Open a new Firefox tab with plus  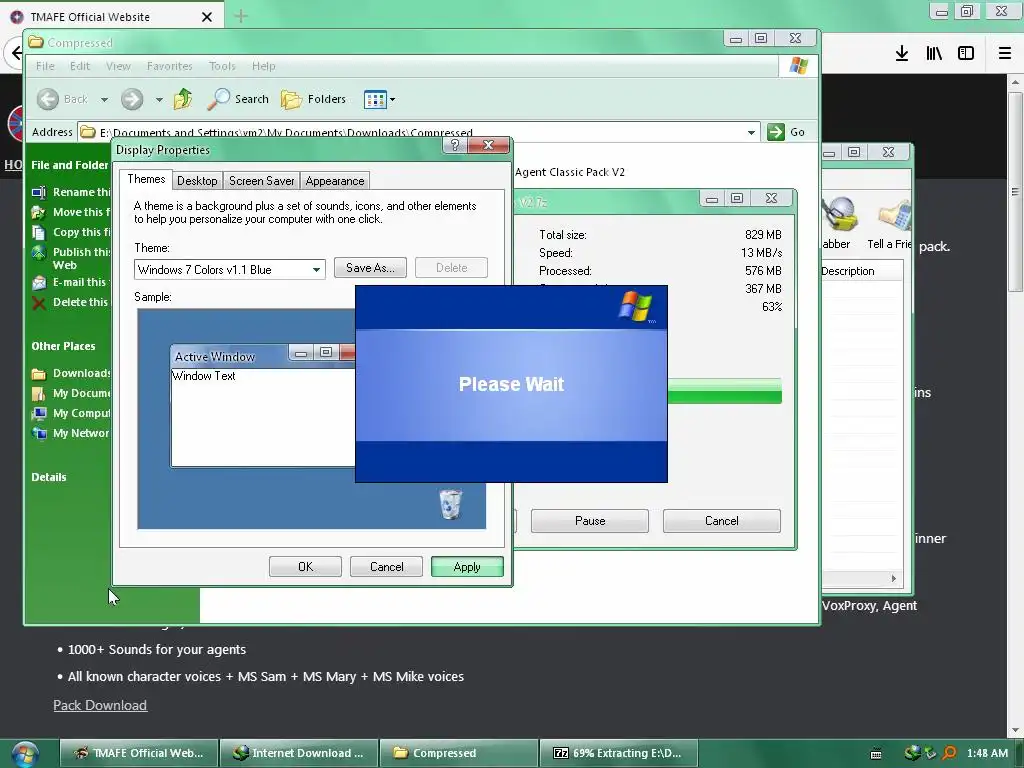(240, 16)
